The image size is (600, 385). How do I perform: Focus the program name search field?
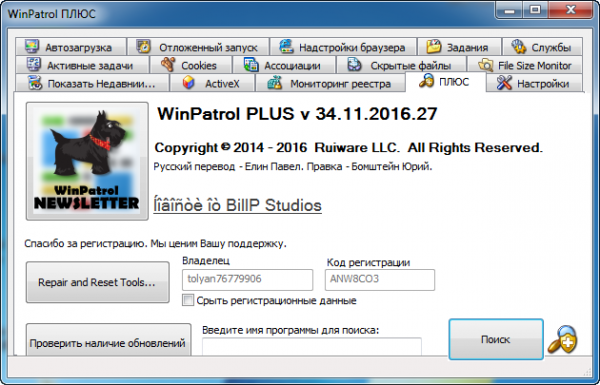pos(312,346)
